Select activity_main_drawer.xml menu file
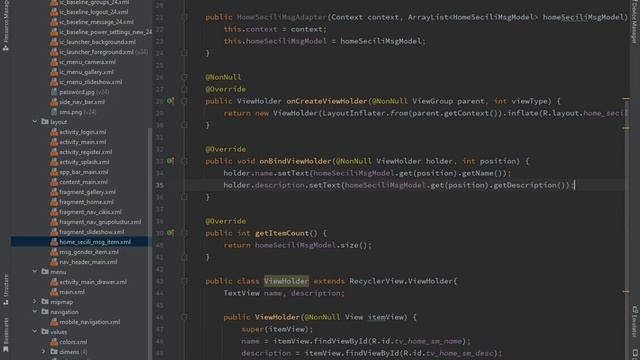 89,282
